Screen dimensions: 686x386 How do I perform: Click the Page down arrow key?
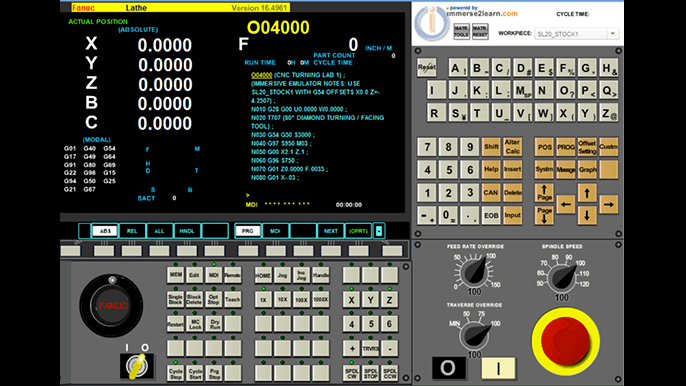point(544,215)
